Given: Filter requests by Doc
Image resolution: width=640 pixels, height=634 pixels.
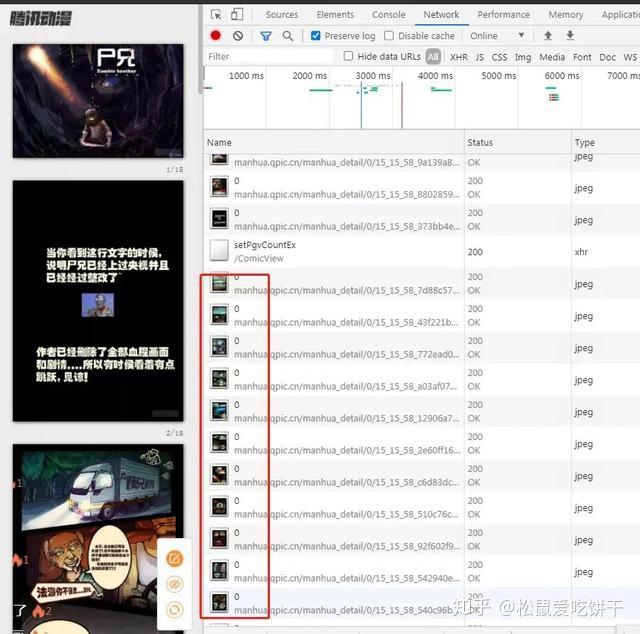Looking at the screenshot, I should coord(607,57).
